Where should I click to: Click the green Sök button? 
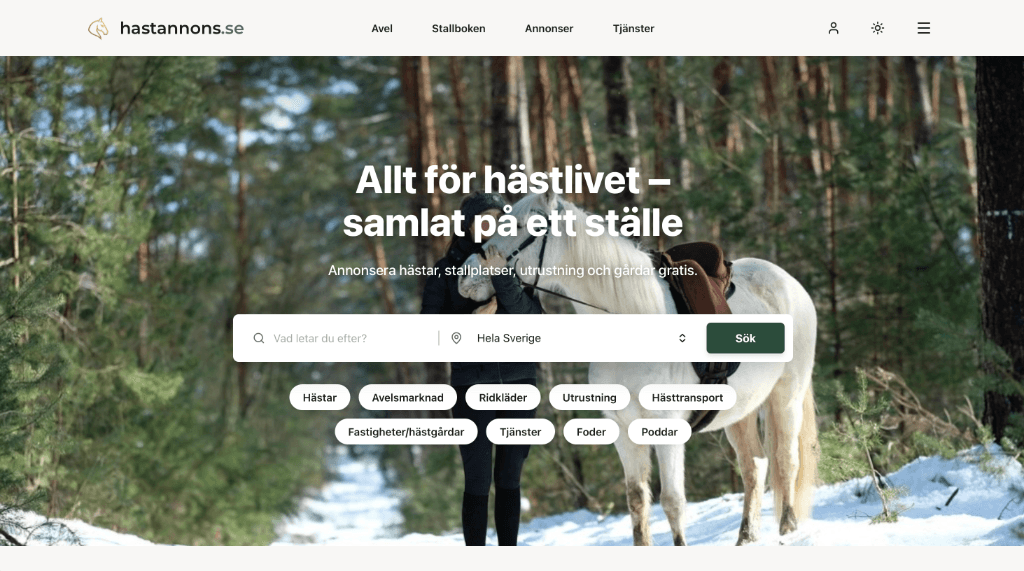point(745,338)
